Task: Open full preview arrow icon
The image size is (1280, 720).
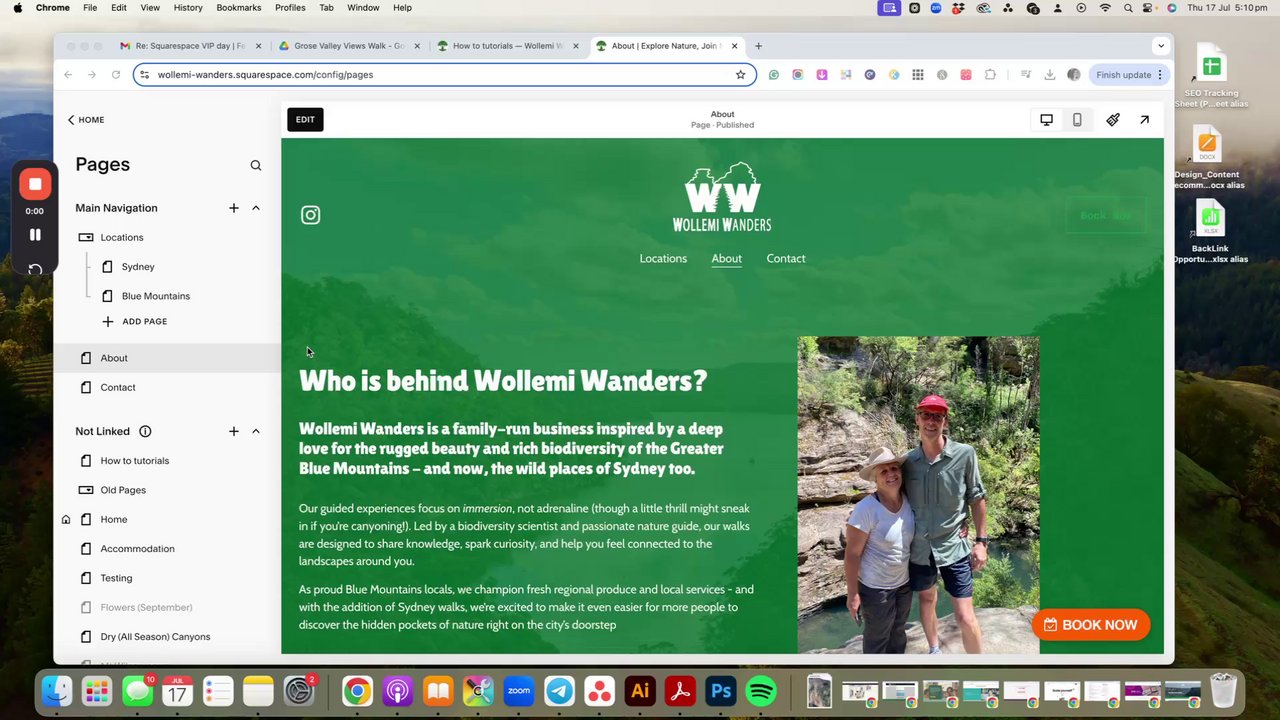Action: pyautogui.click(x=1144, y=120)
